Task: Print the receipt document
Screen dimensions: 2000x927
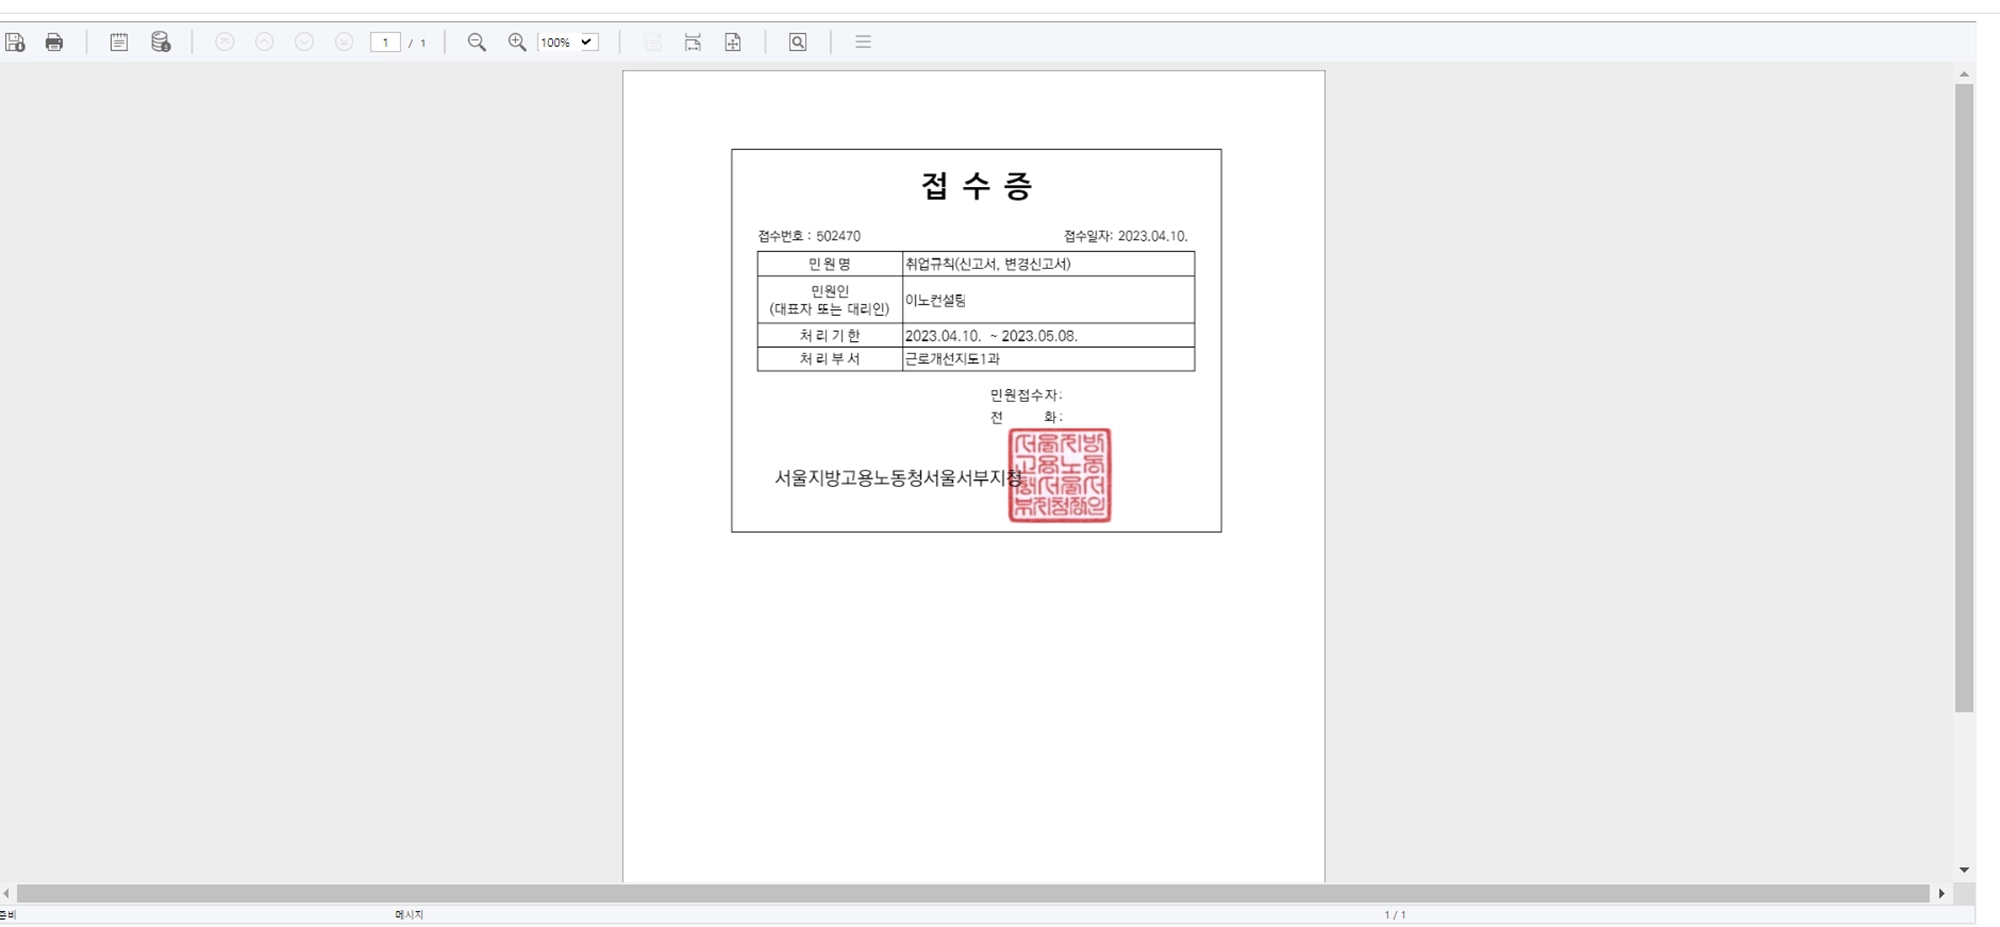Action: tap(54, 42)
